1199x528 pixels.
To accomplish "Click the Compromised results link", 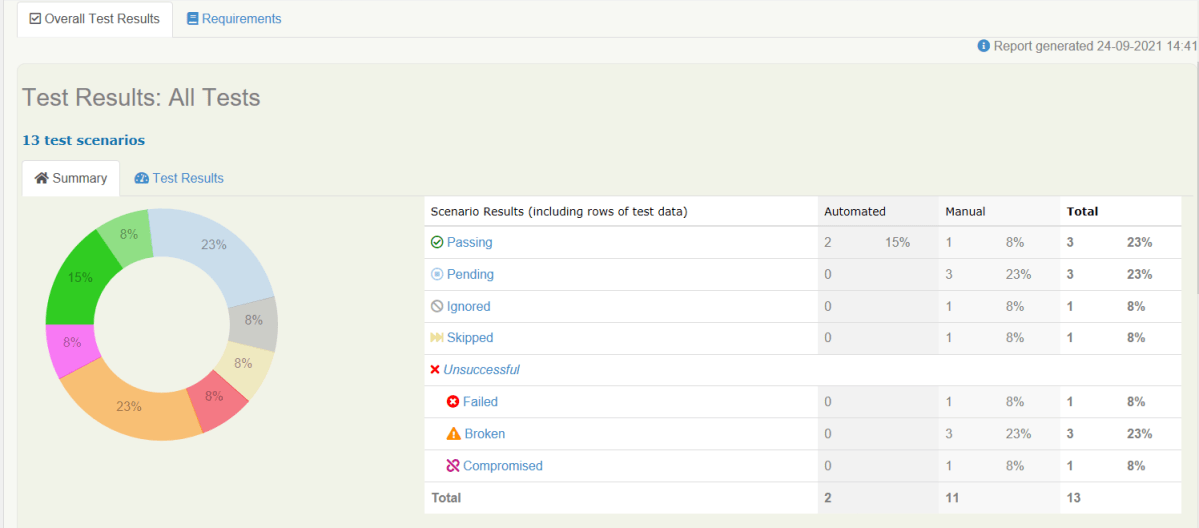I will click(x=502, y=466).
